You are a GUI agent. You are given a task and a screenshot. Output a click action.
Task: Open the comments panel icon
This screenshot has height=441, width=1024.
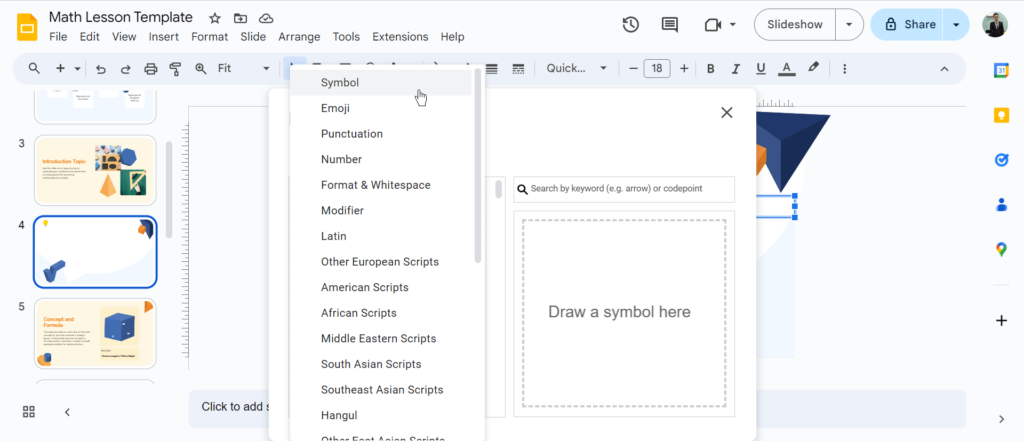pos(669,25)
